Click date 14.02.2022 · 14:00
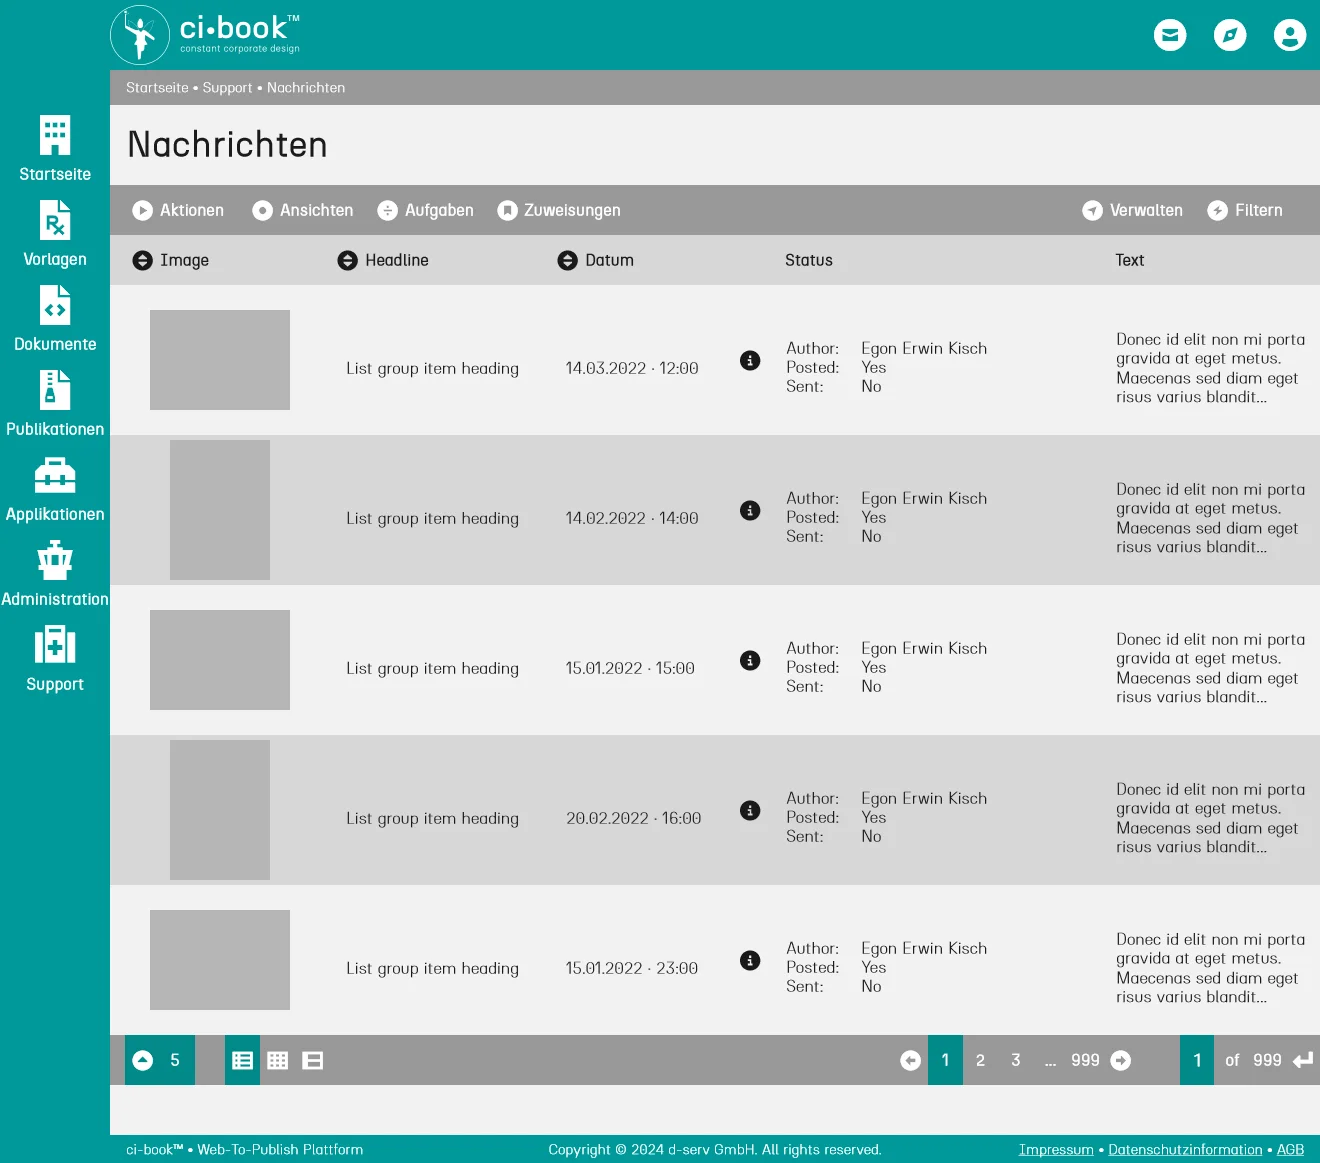 [632, 518]
